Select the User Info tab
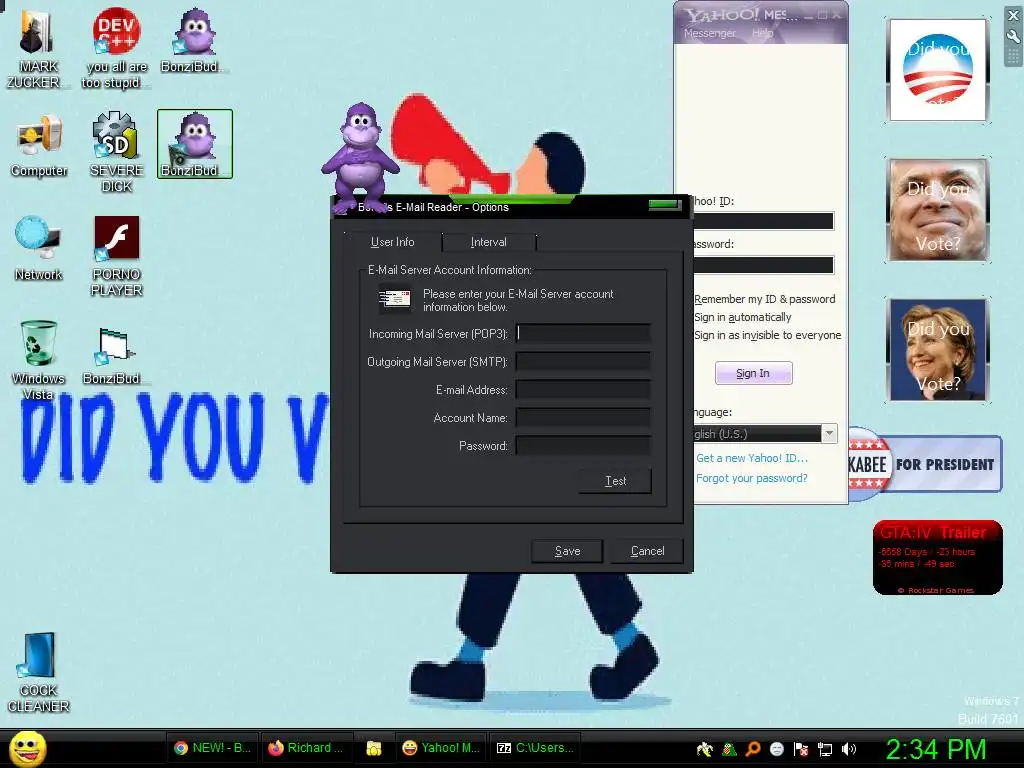 (x=392, y=242)
